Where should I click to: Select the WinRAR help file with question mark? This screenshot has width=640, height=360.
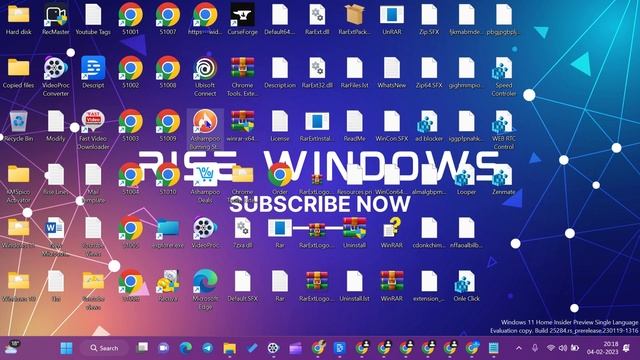click(391, 232)
